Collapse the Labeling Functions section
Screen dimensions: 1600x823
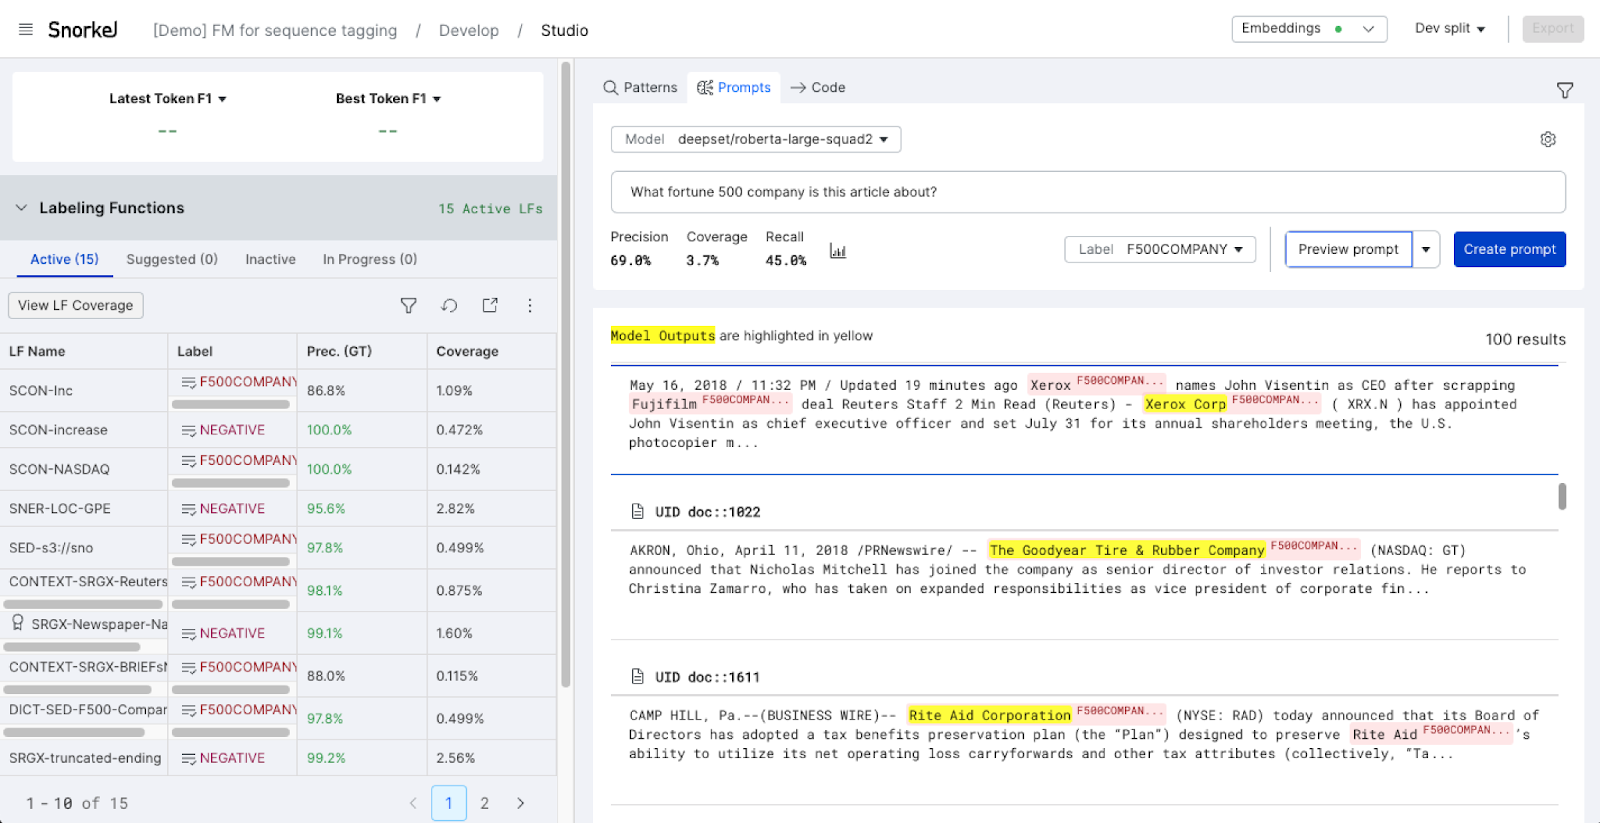tap(21, 208)
